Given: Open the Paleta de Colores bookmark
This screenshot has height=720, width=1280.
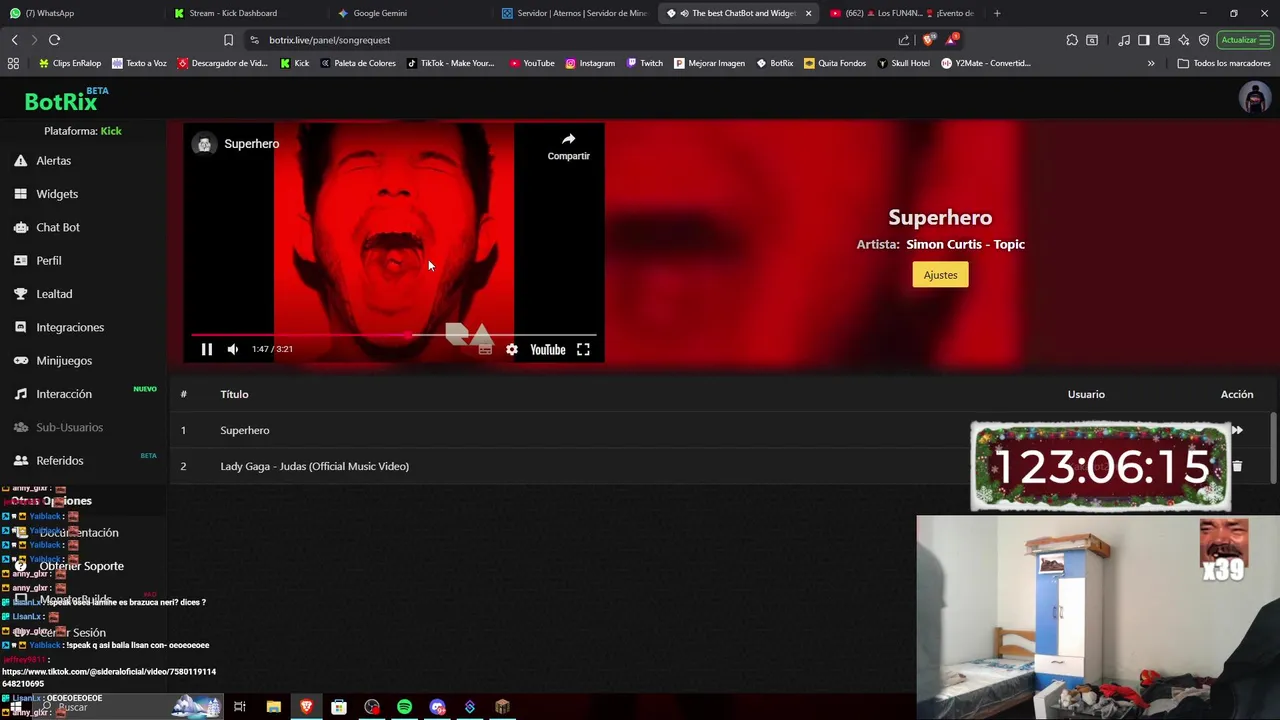Looking at the screenshot, I should [358, 63].
